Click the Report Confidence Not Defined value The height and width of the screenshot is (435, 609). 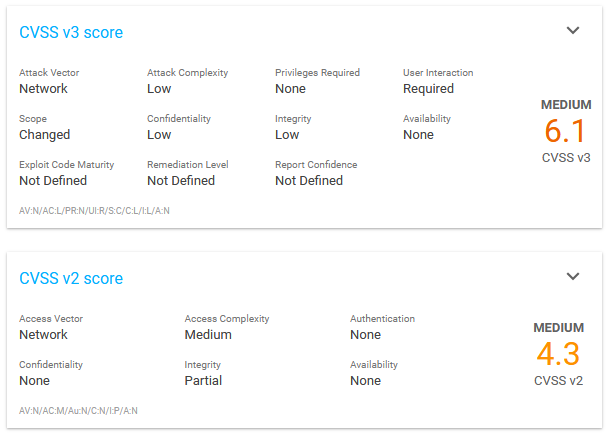coord(309,181)
